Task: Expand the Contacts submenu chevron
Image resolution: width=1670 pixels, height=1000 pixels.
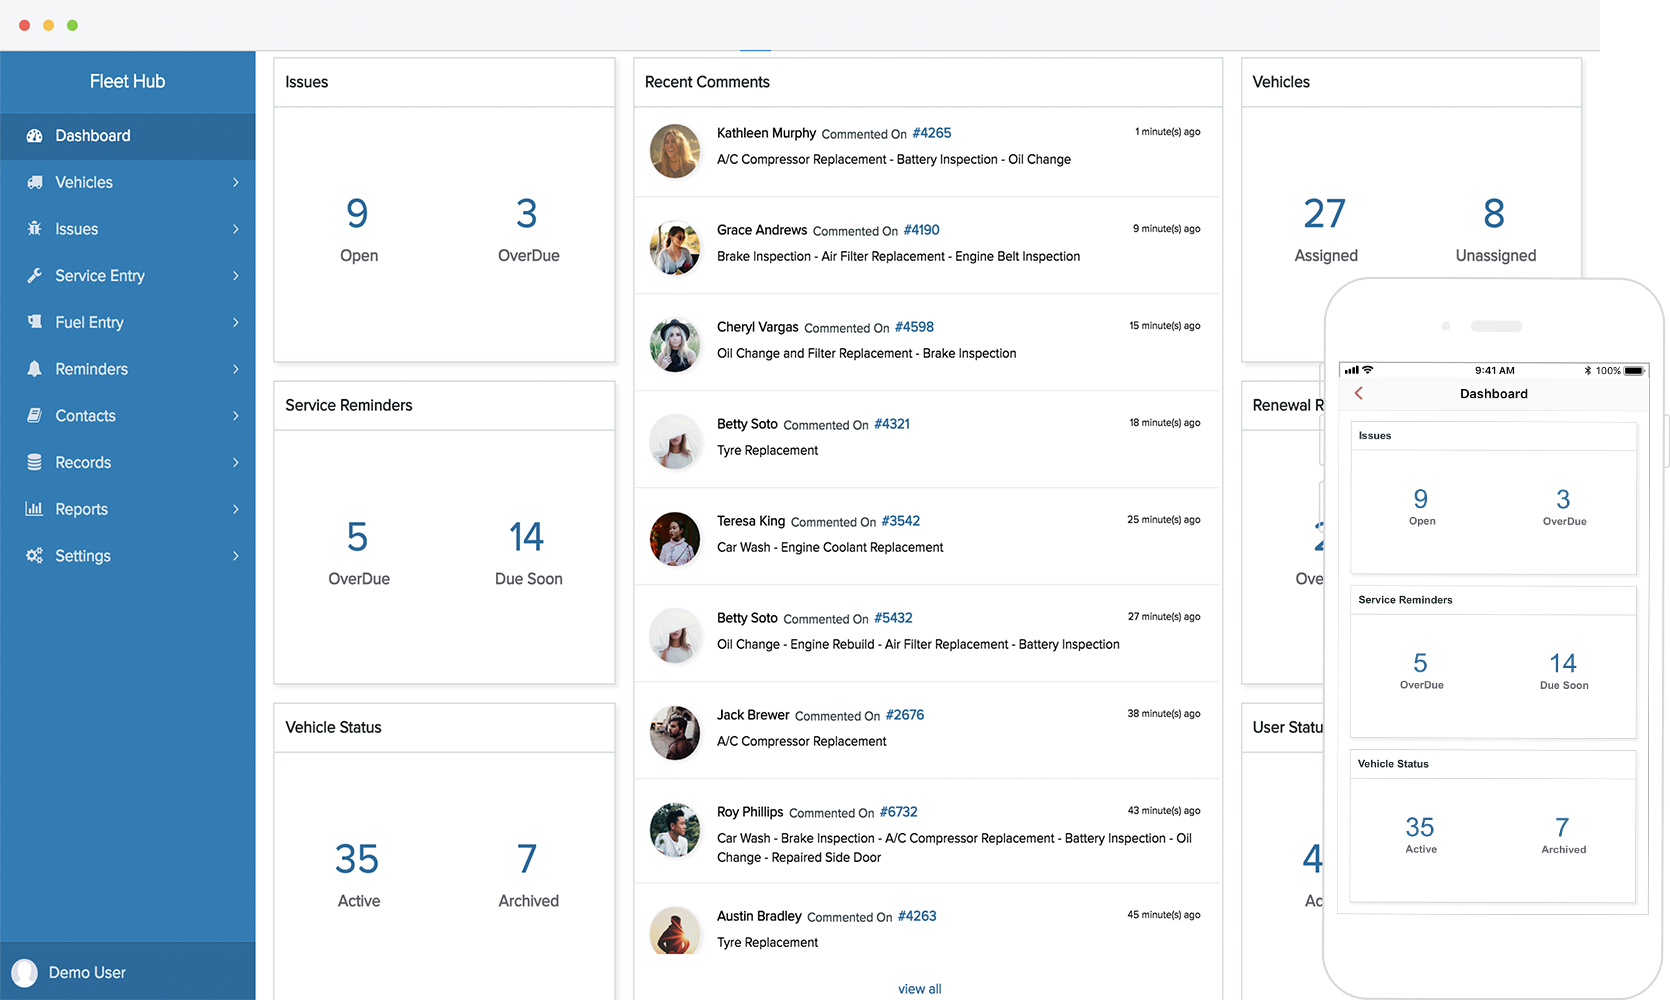Action: click(x=236, y=416)
